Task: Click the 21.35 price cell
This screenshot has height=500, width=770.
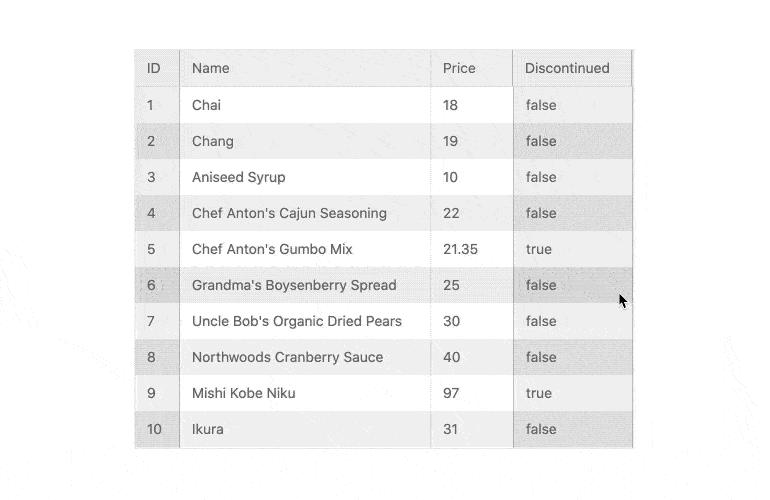Action: point(460,249)
